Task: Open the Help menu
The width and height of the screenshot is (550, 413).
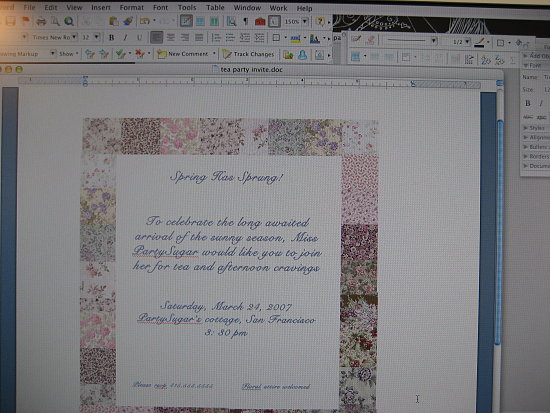Action: [304, 8]
